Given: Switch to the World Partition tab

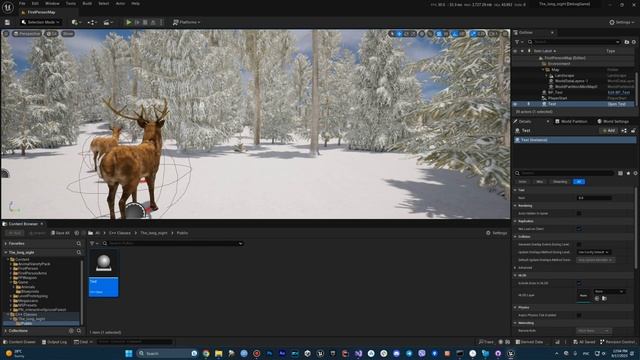Looking at the screenshot, I should coord(571,122).
